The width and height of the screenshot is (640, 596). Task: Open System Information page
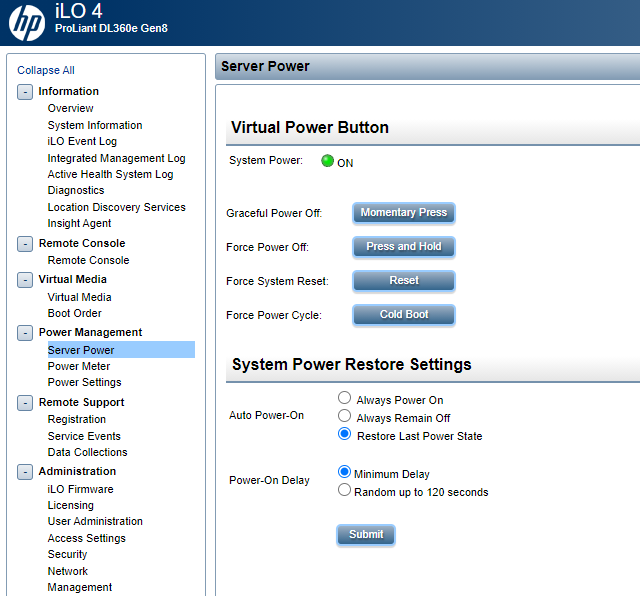click(95, 125)
